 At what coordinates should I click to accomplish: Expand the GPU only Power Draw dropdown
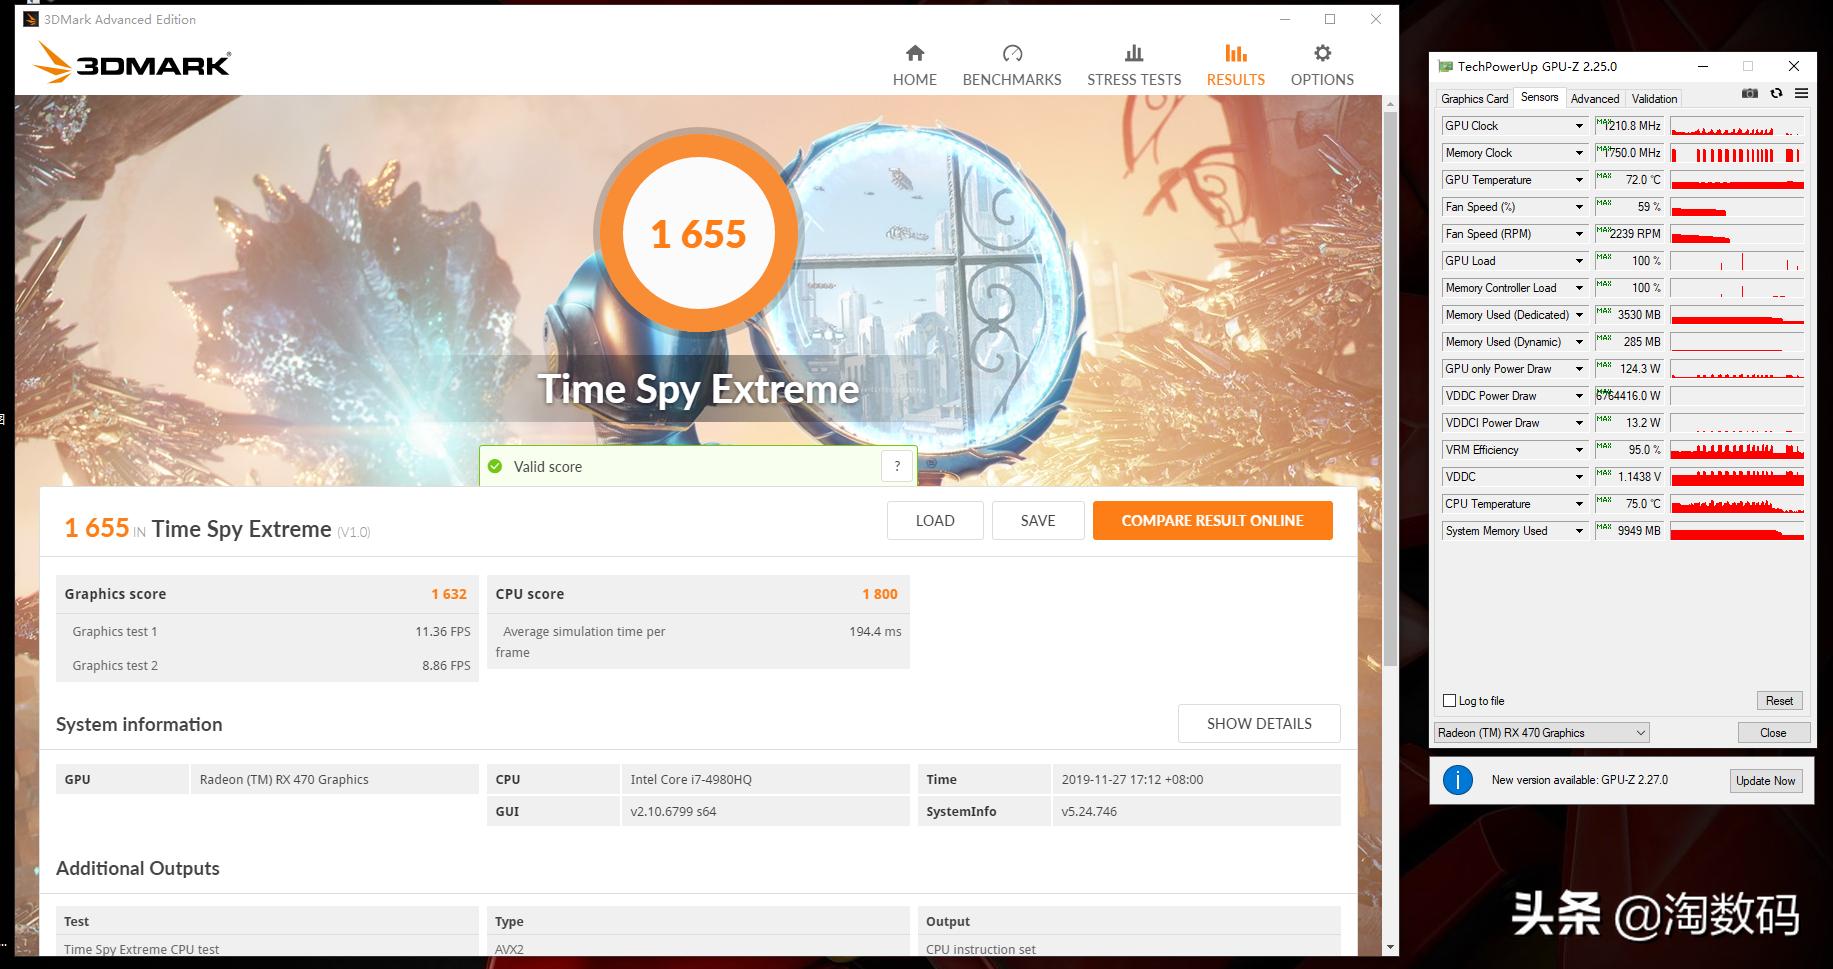[1579, 369]
